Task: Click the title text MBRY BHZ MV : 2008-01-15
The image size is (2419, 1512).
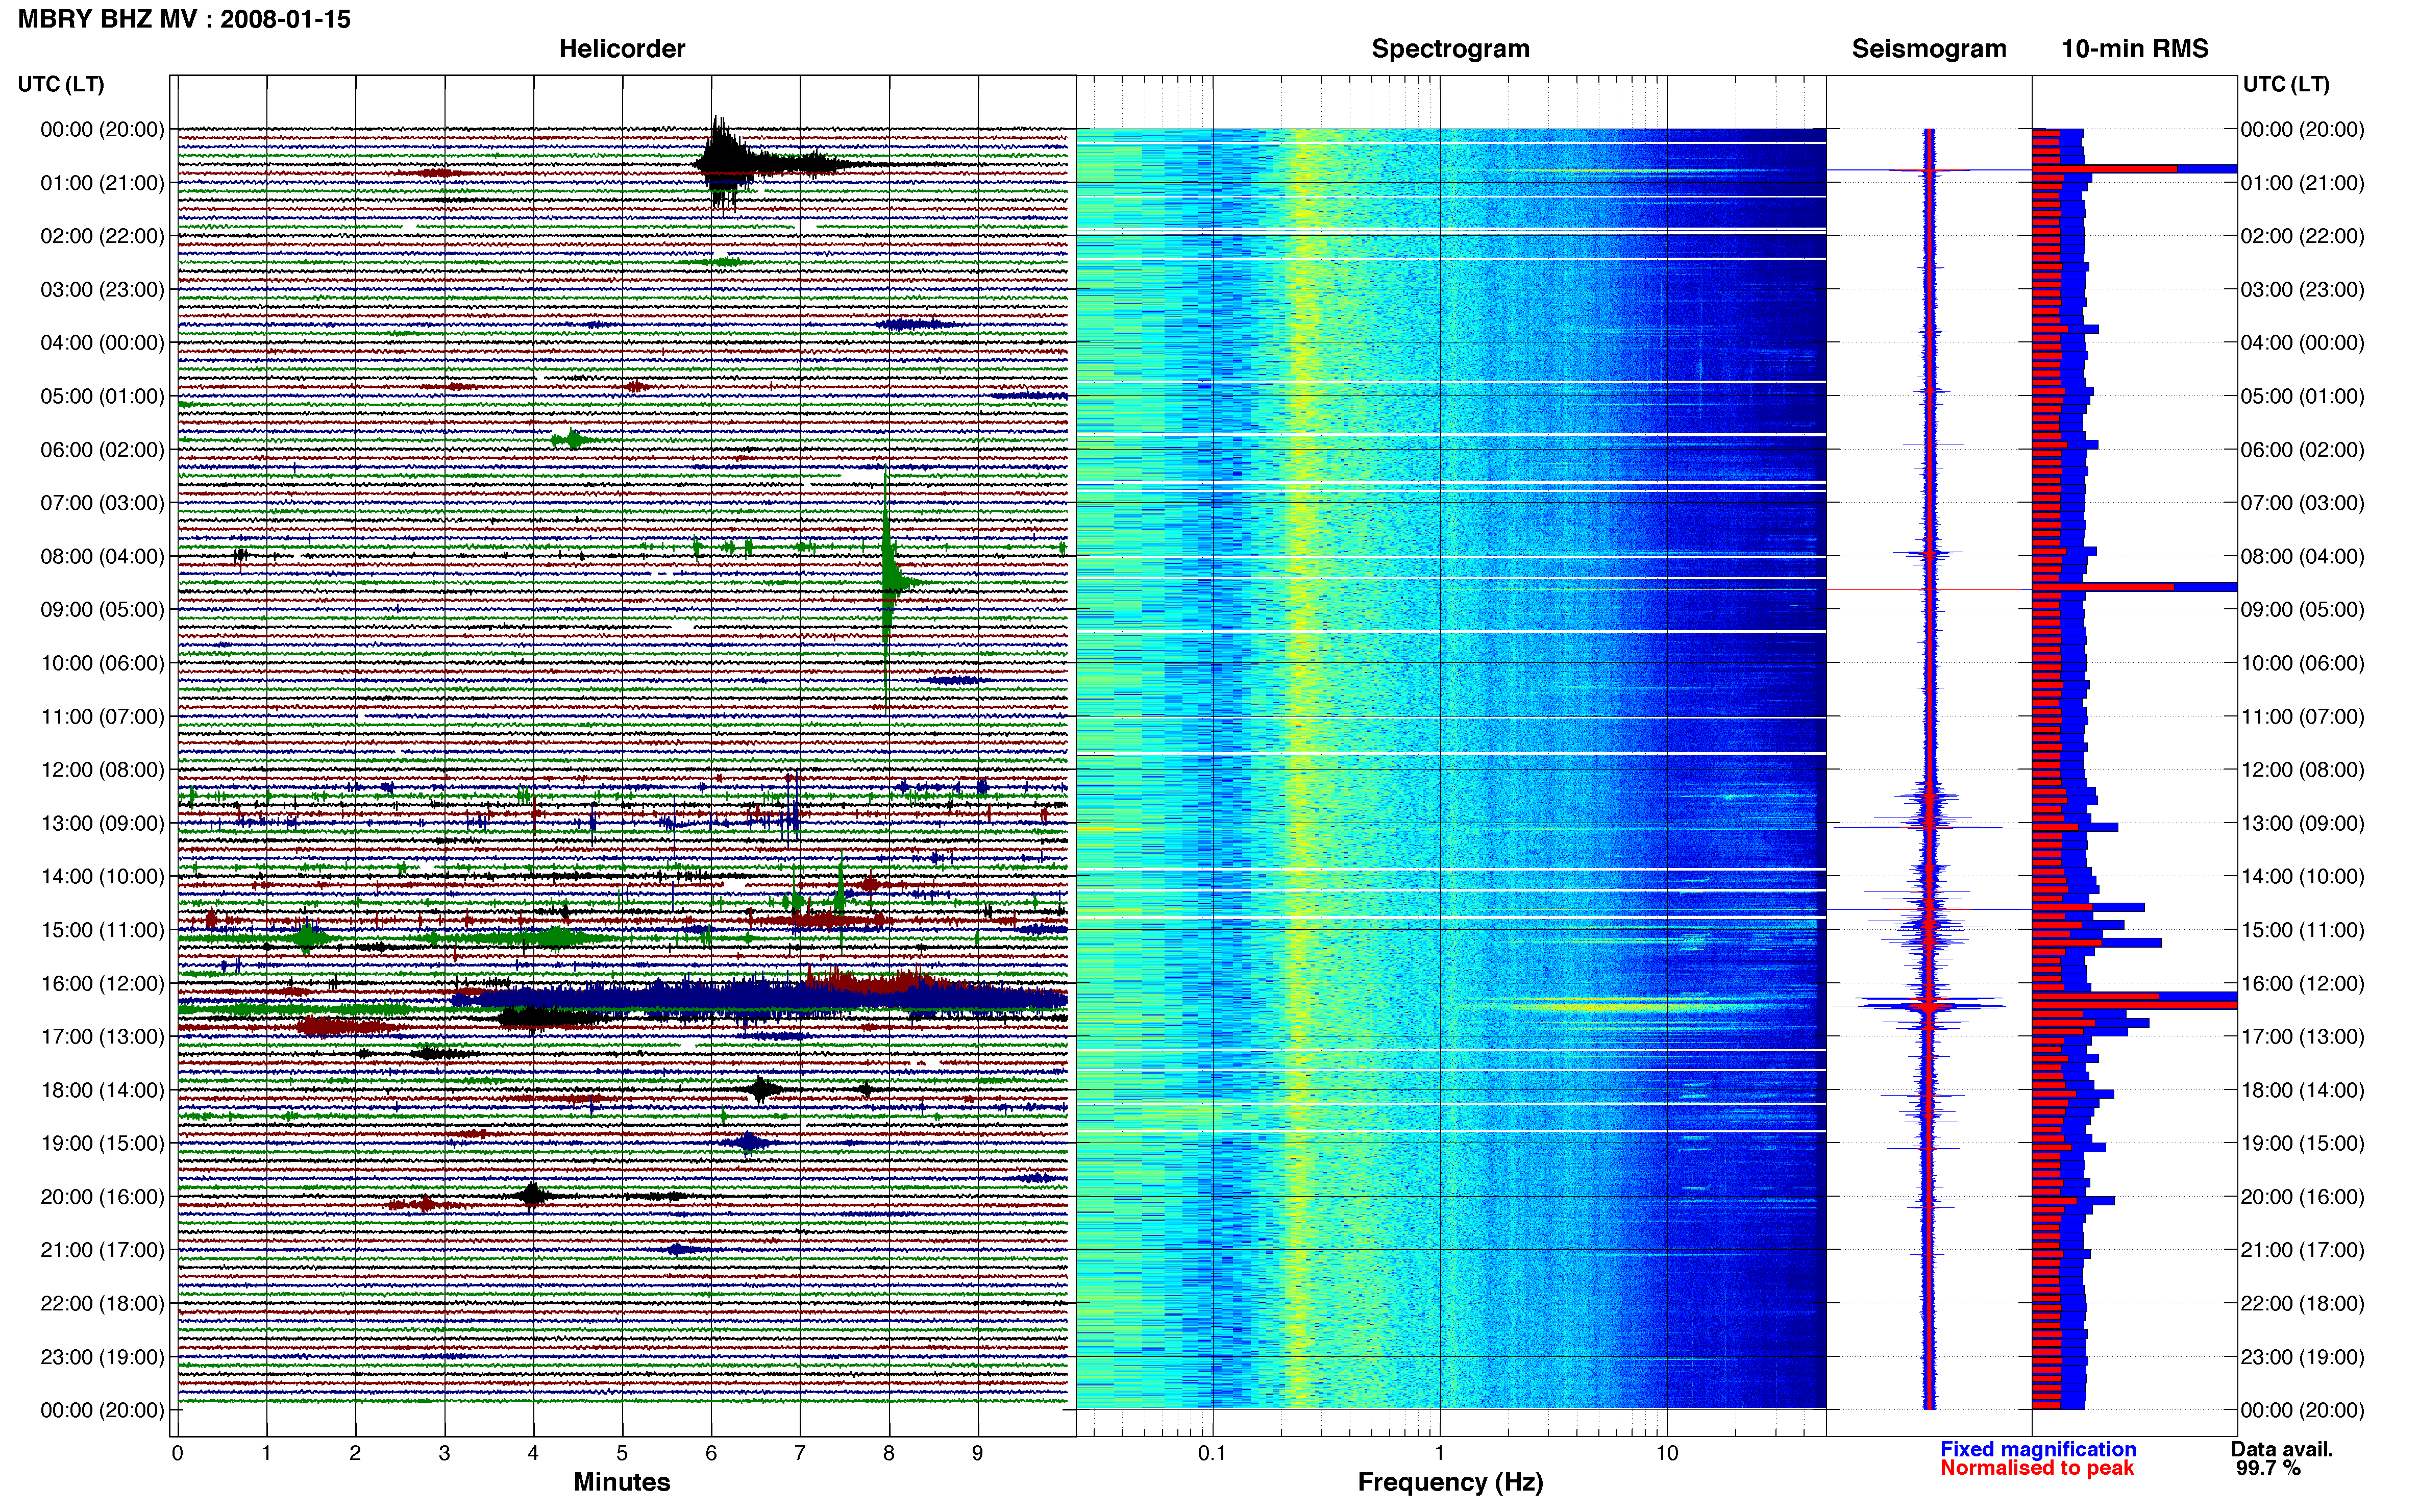Action: (x=184, y=19)
